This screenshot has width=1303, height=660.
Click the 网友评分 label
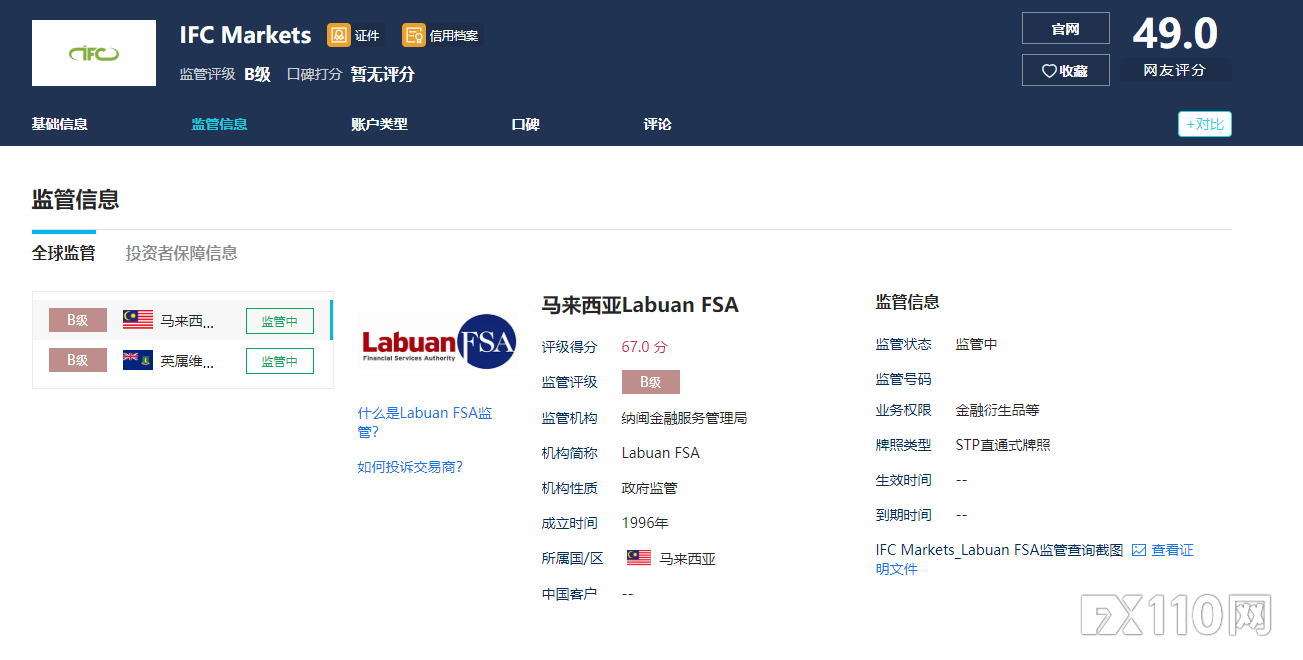pos(1175,70)
